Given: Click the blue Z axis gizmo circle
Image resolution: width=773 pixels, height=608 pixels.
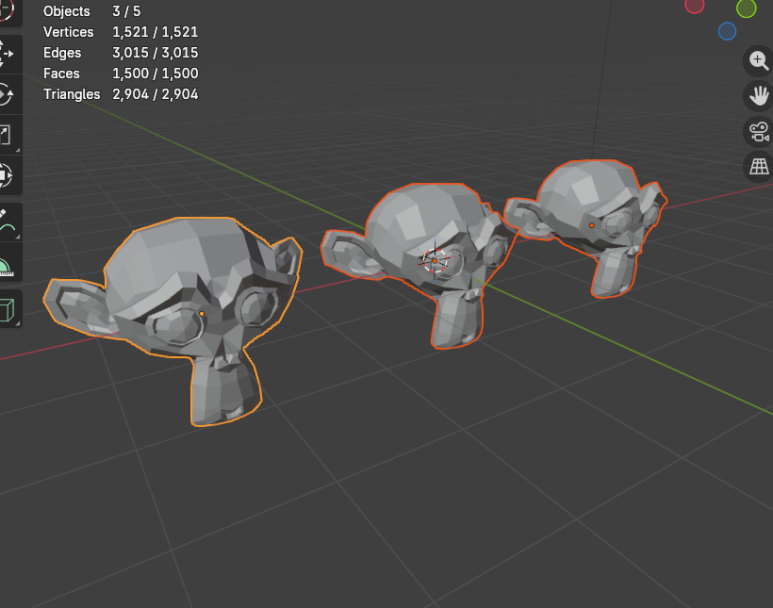Looking at the screenshot, I should [727, 31].
